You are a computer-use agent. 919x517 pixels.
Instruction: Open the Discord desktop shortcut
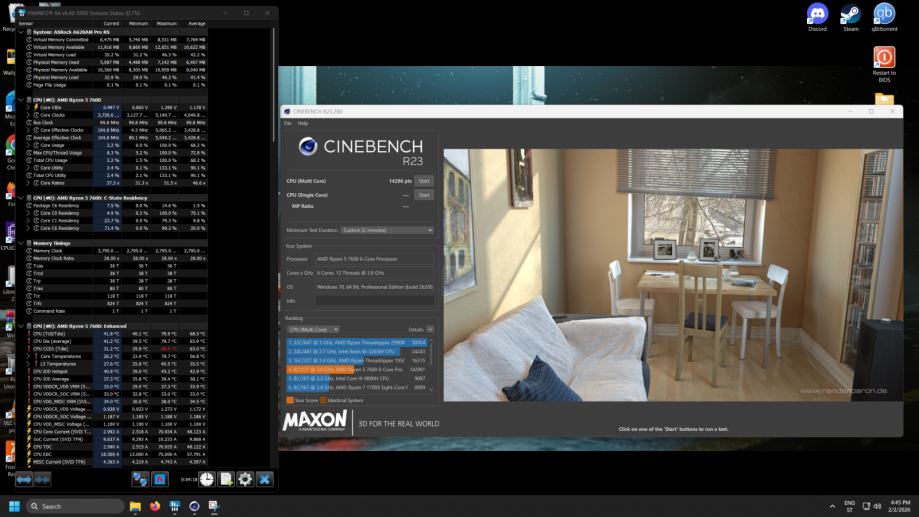click(817, 18)
